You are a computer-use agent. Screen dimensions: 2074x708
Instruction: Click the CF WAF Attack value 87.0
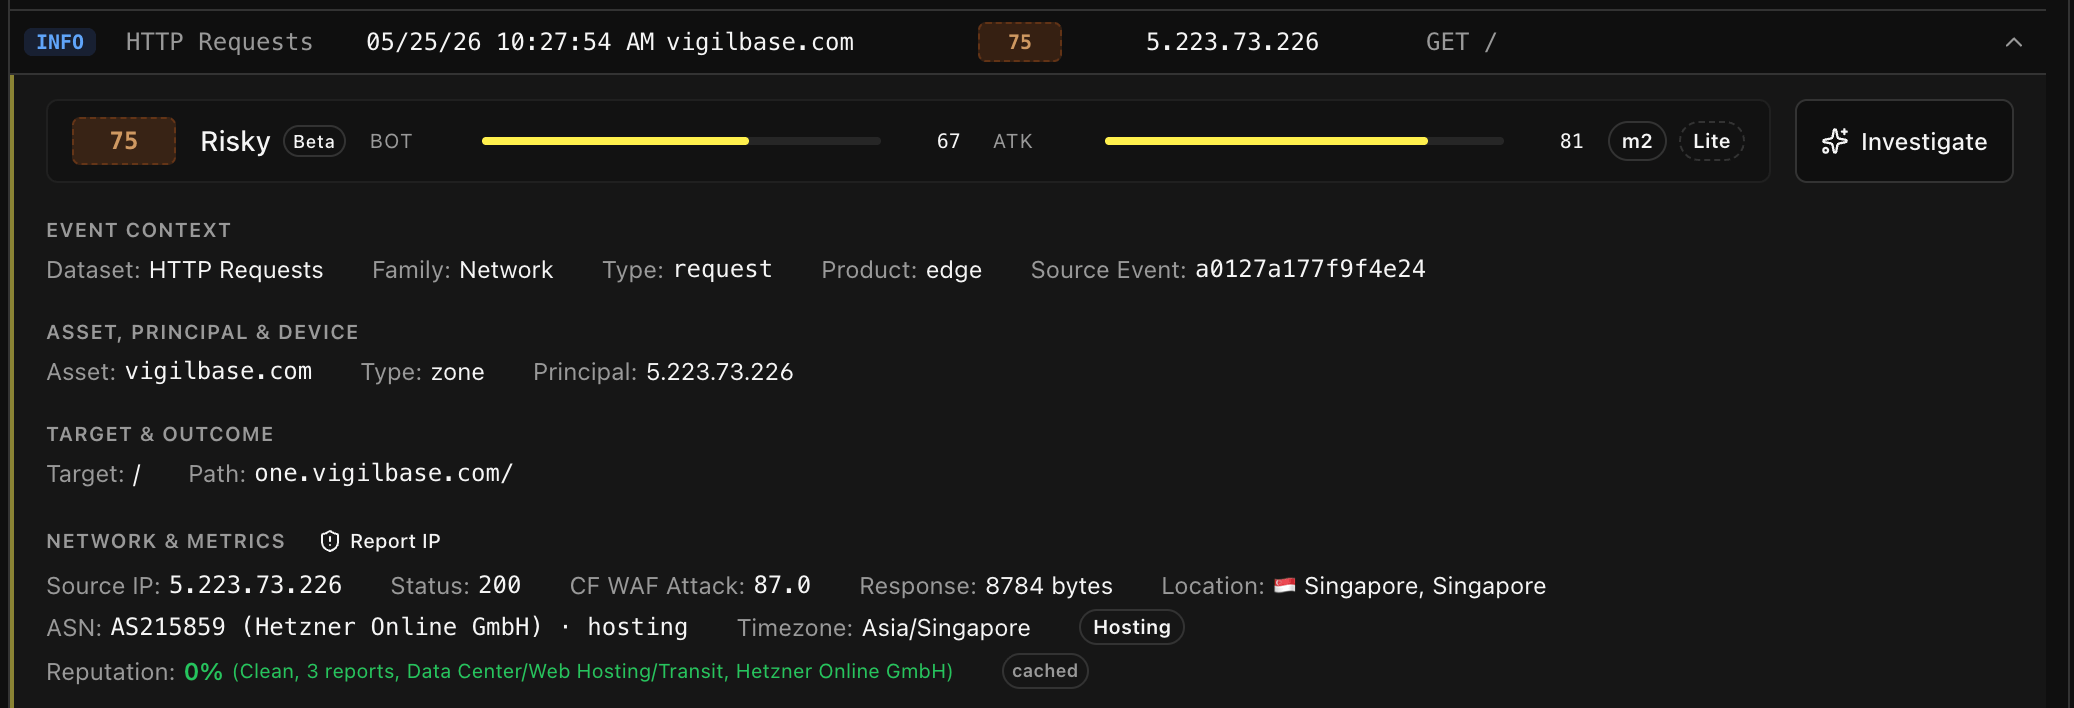[x=782, y=585]
